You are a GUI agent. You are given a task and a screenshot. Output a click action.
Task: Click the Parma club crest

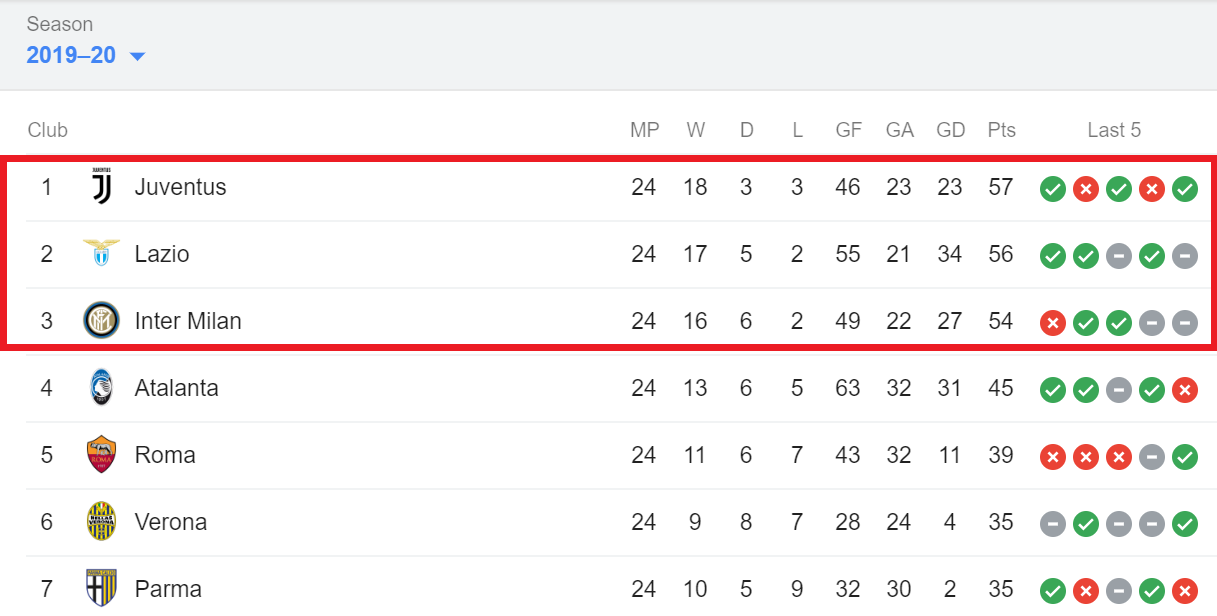(101, 589)
